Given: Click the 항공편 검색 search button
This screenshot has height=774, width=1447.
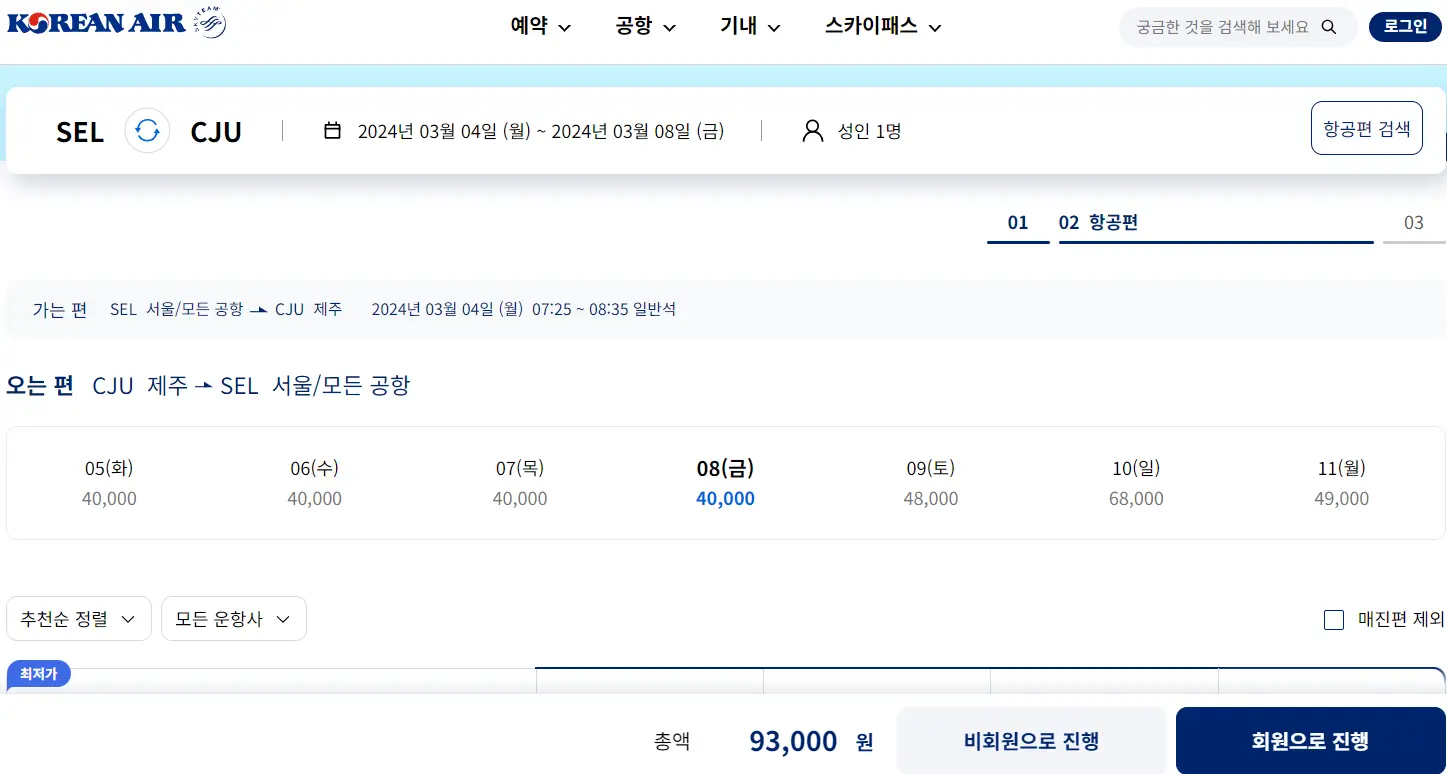Looking at the screenshot, I should (x=1366, y=127).
